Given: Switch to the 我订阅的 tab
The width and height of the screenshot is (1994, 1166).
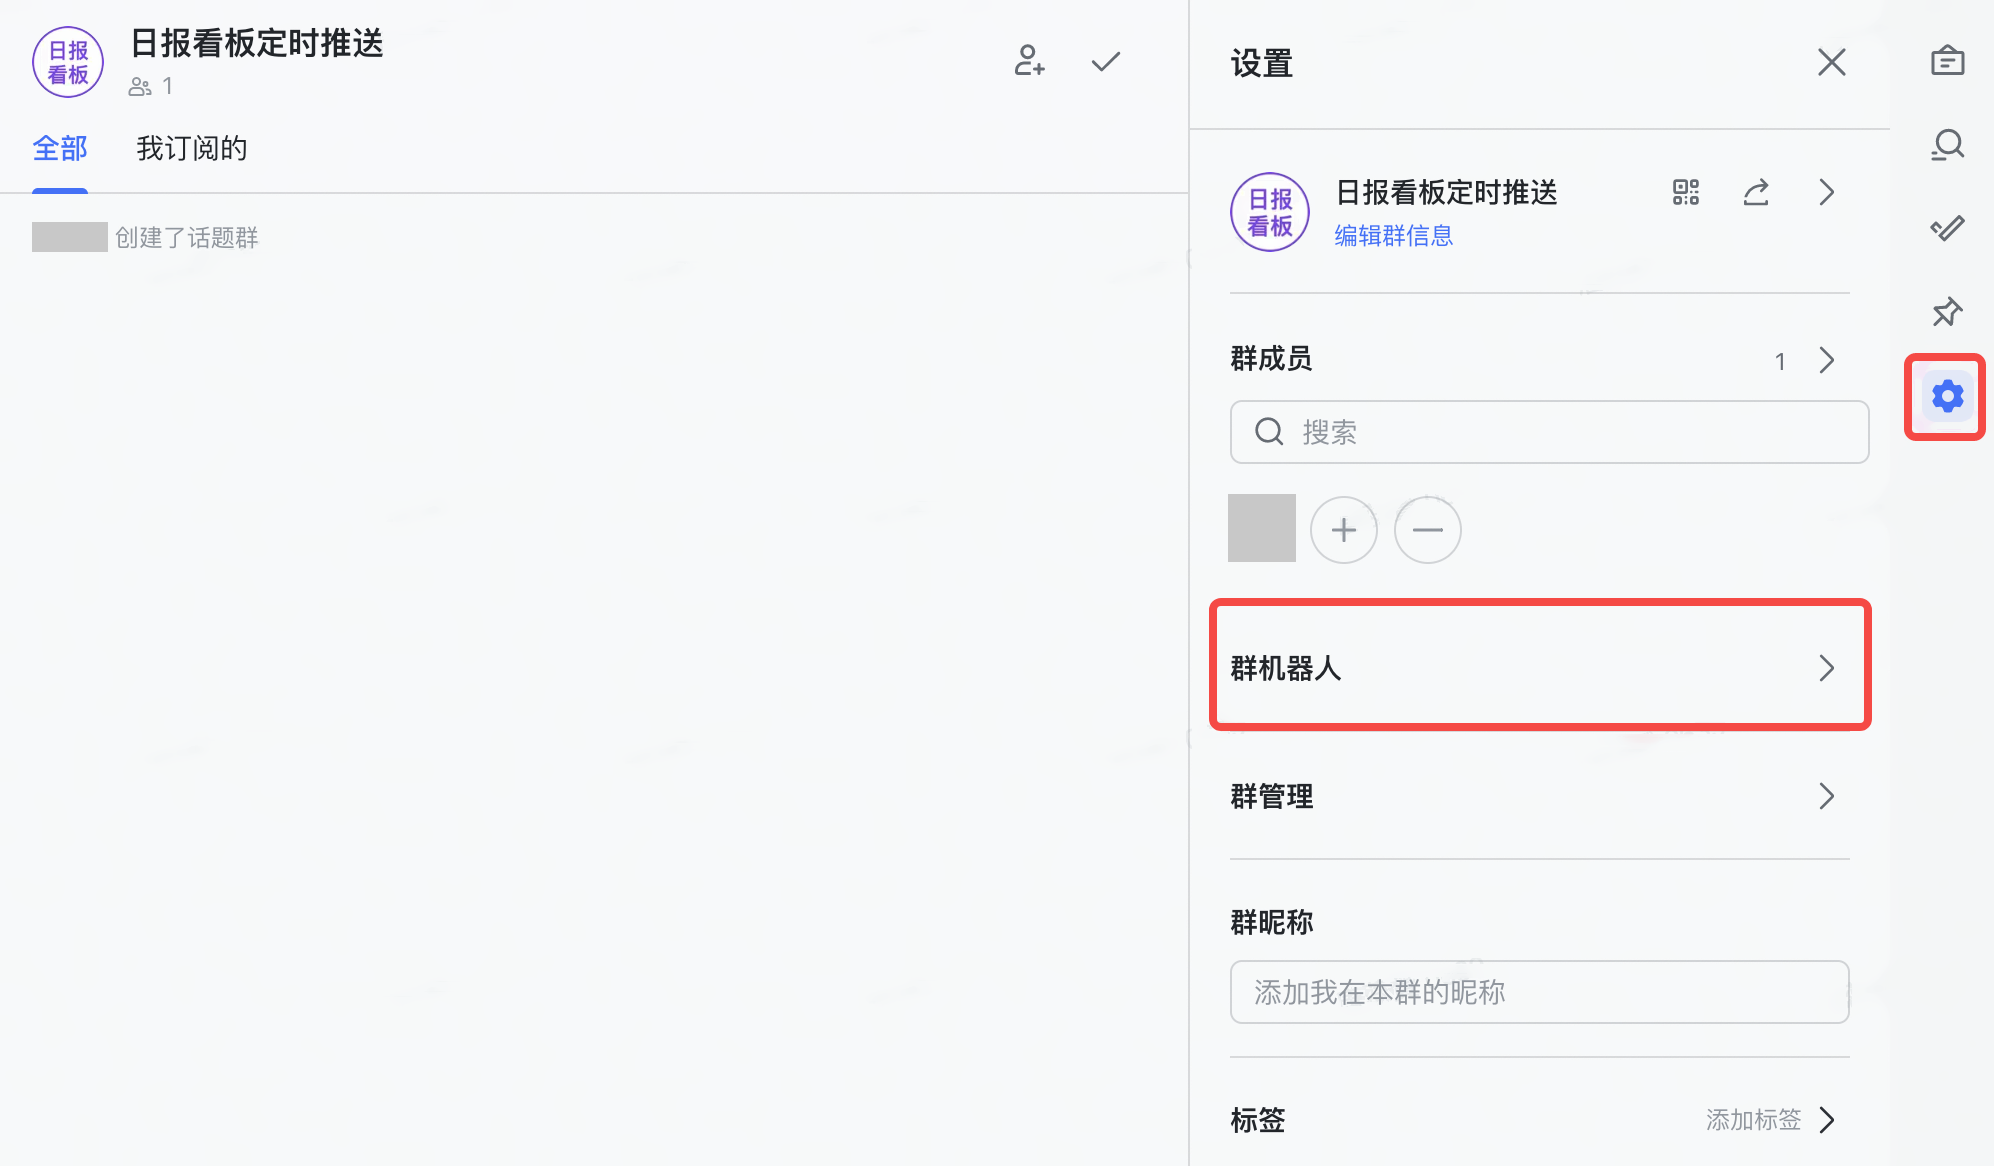Looking at the screenshot, I should click(x=191, y=148).
